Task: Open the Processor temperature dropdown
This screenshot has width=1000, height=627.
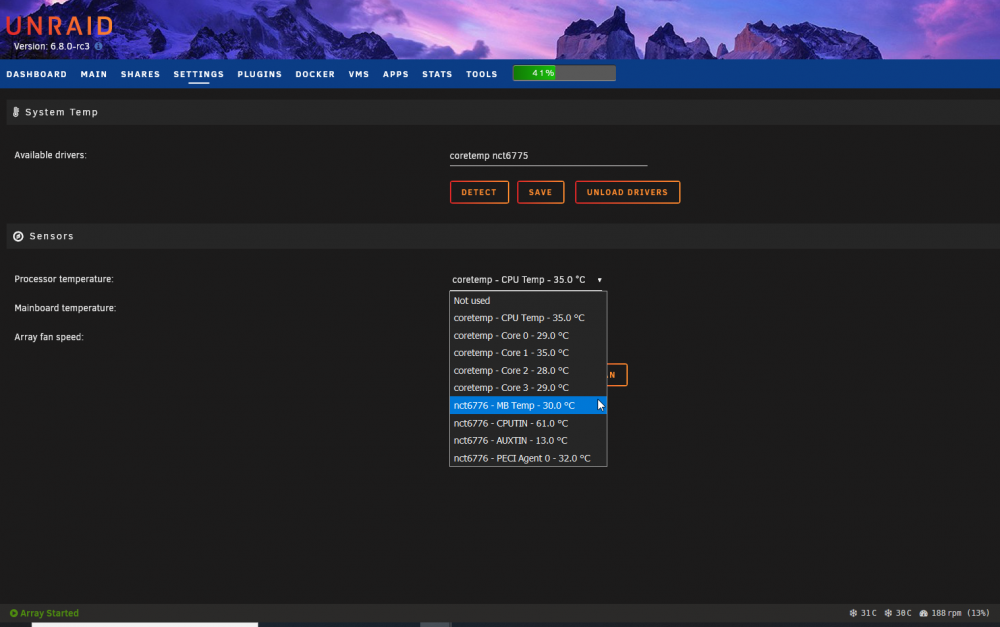Action: 527,279
